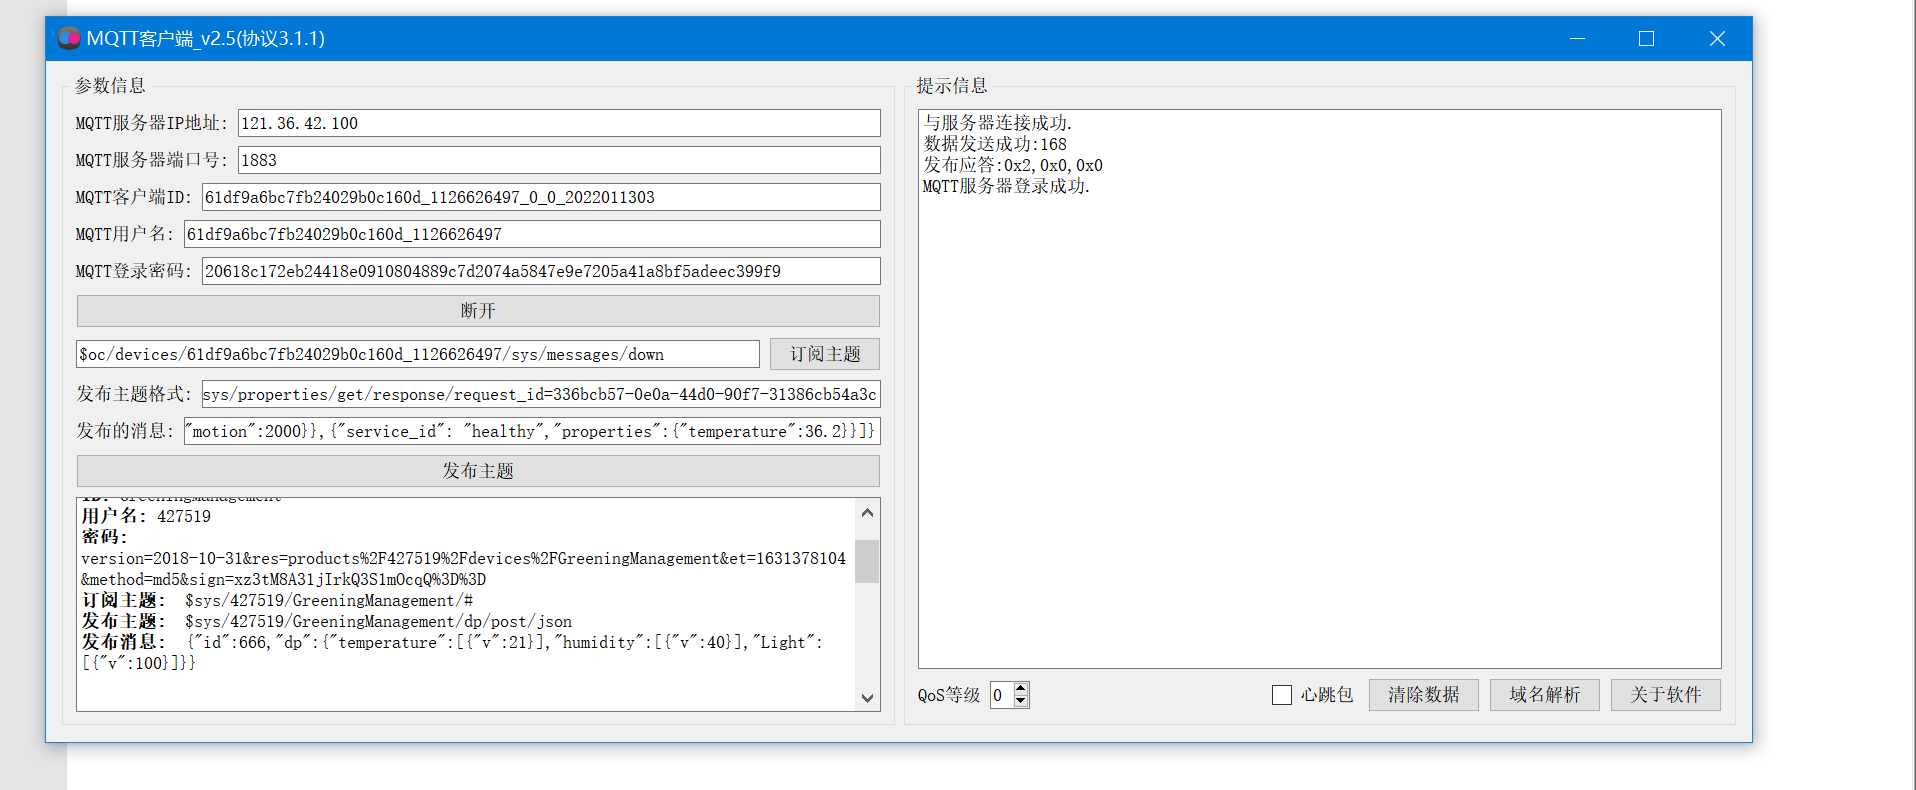
Task: Select the MQTT username field
Action: [x=532, y=234]
